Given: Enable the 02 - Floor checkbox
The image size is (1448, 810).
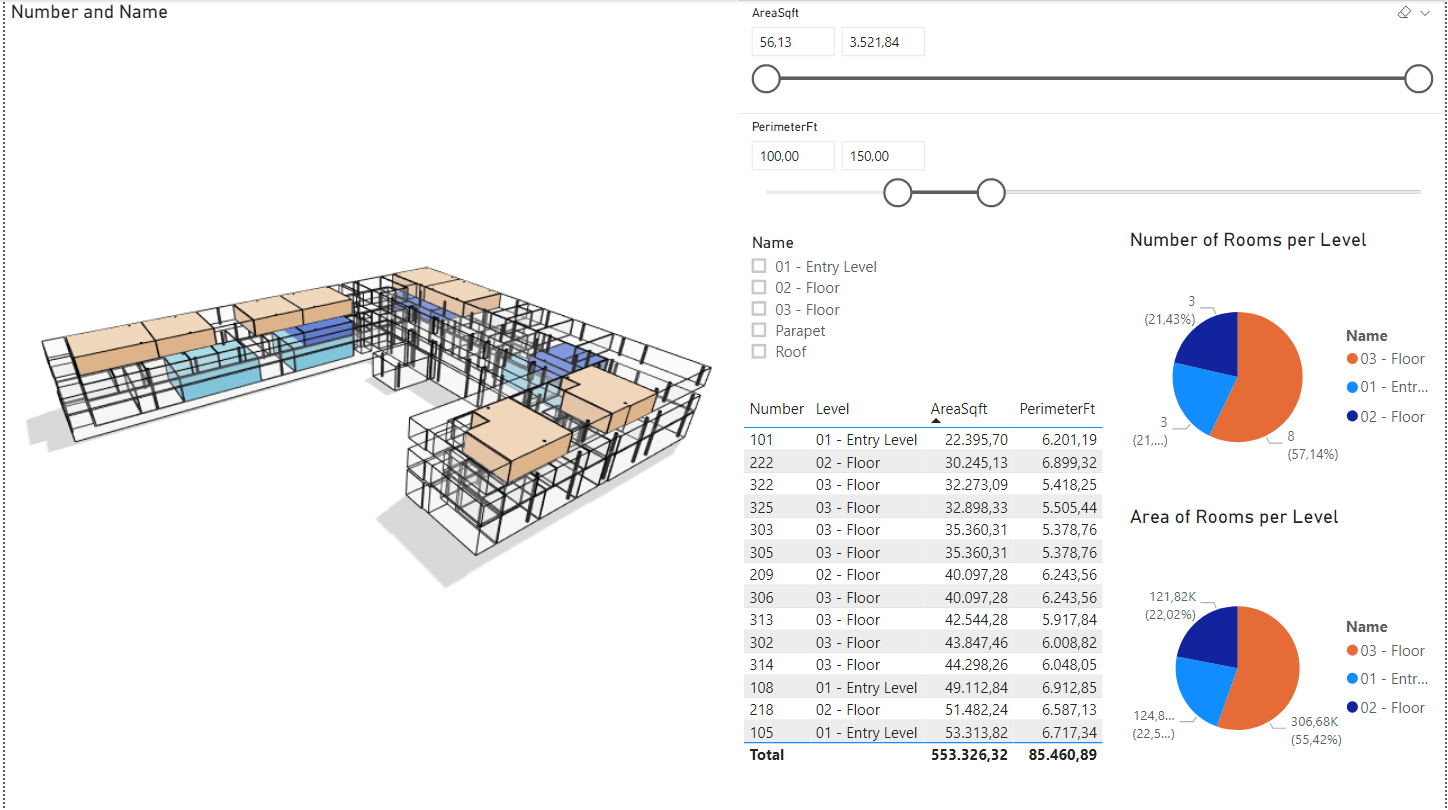Looking at the screenshot, I should tap(759, 288).
